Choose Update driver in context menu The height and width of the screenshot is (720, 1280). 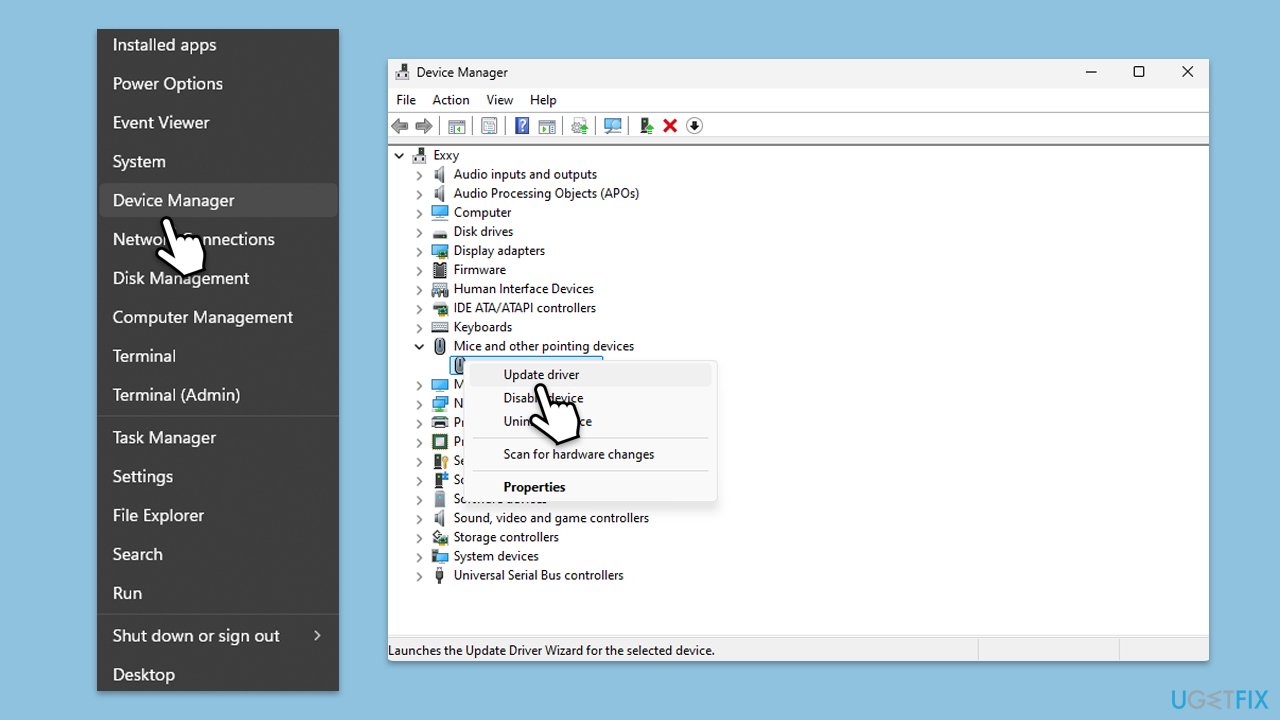tap(591, 374)
